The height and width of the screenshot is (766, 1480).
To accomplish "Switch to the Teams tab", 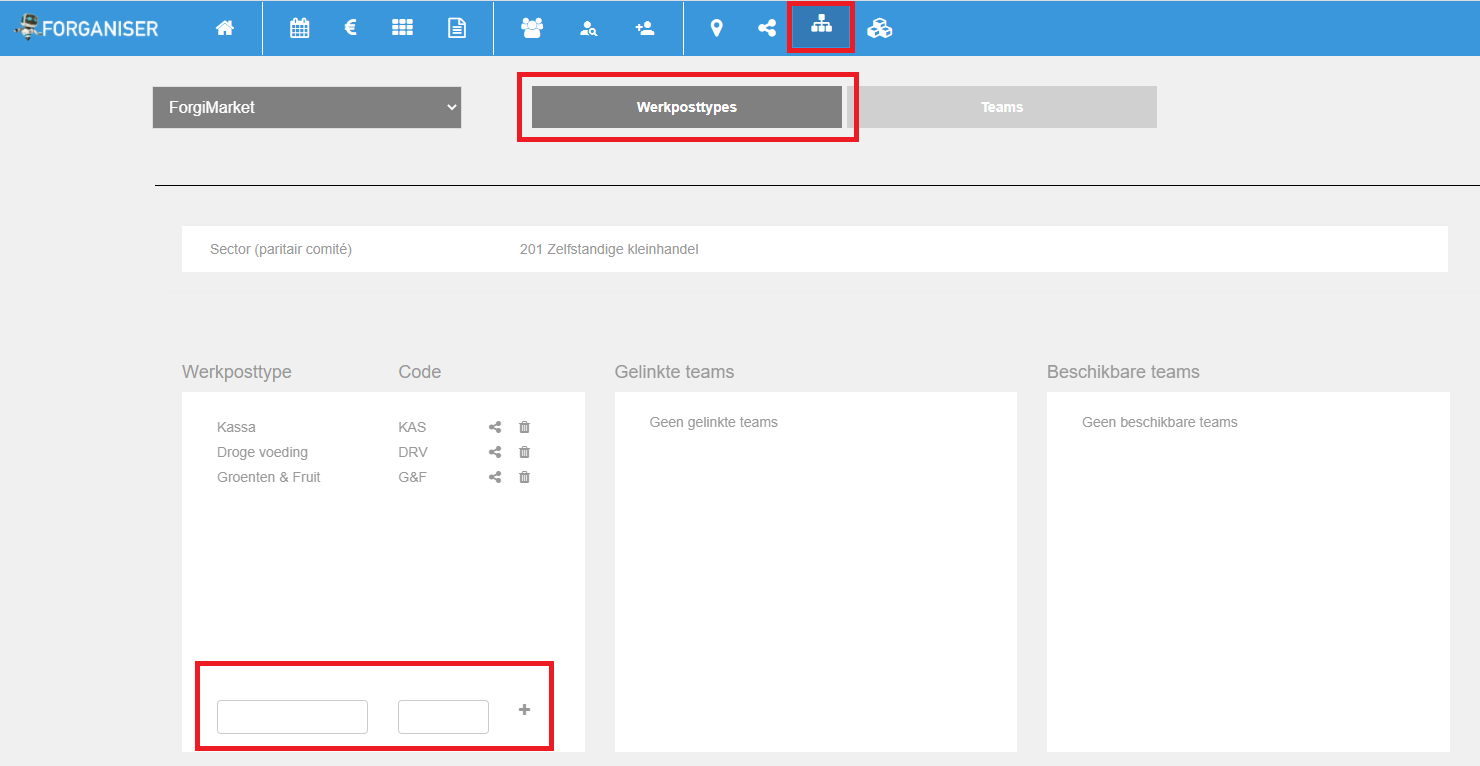I will click(x=1002, y=107).
